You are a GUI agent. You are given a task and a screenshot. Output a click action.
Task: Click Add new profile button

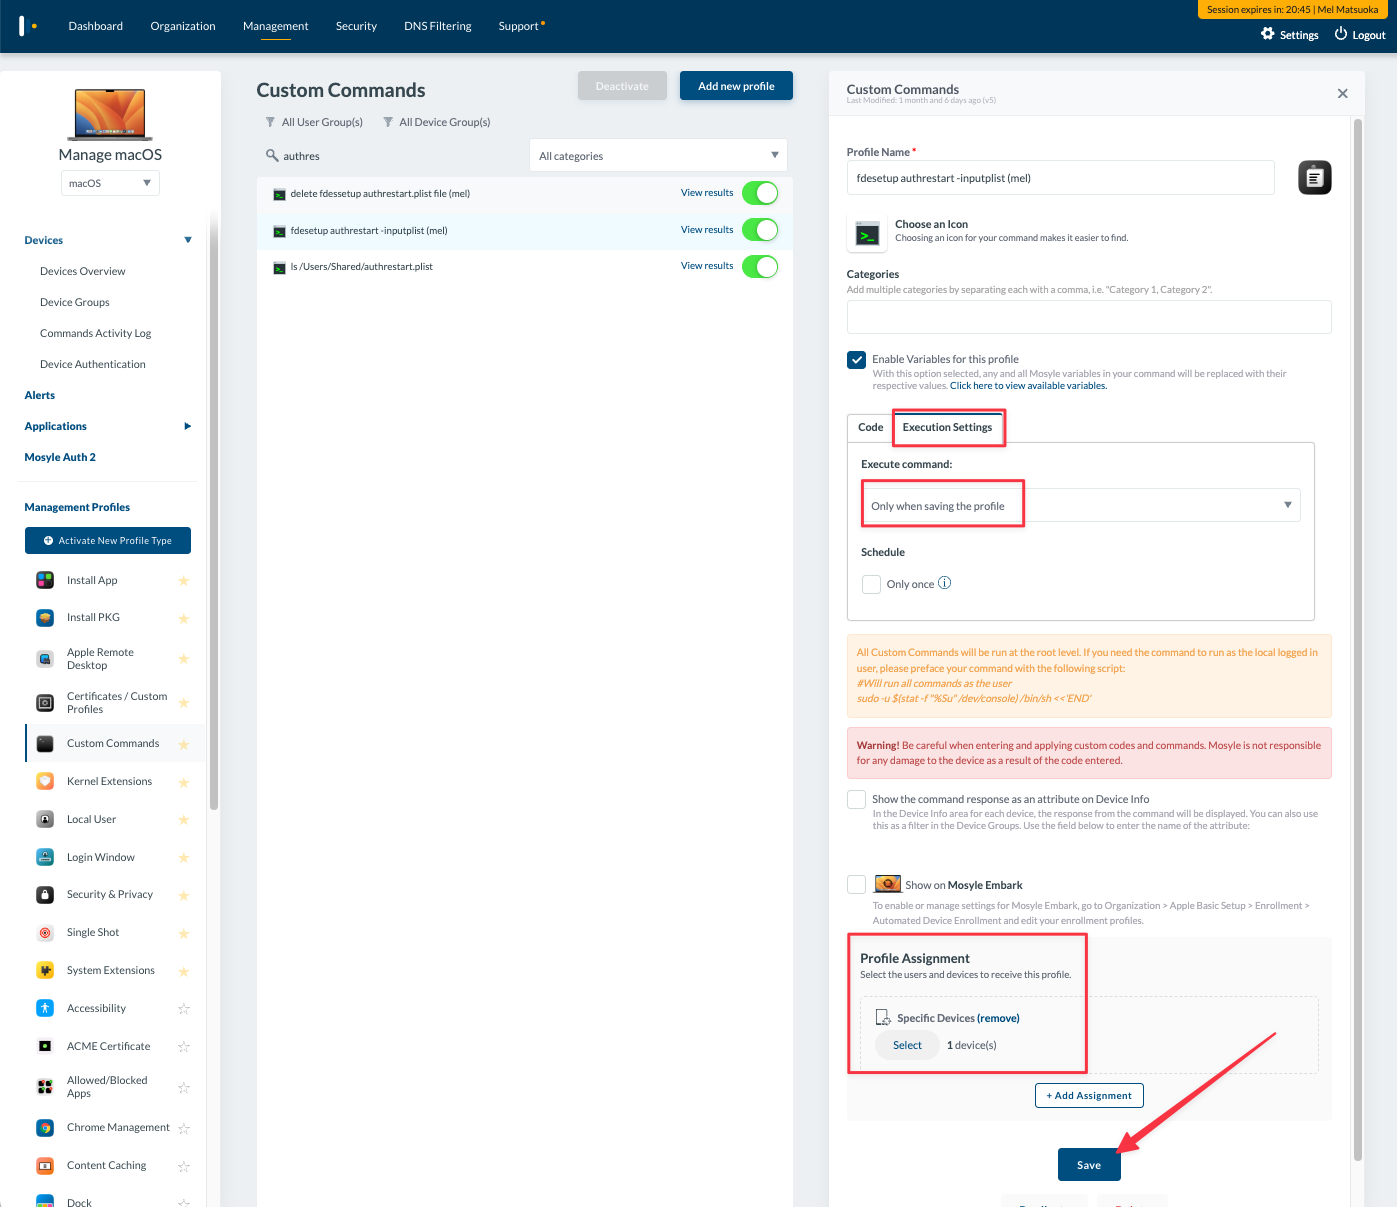pos(736,86)
